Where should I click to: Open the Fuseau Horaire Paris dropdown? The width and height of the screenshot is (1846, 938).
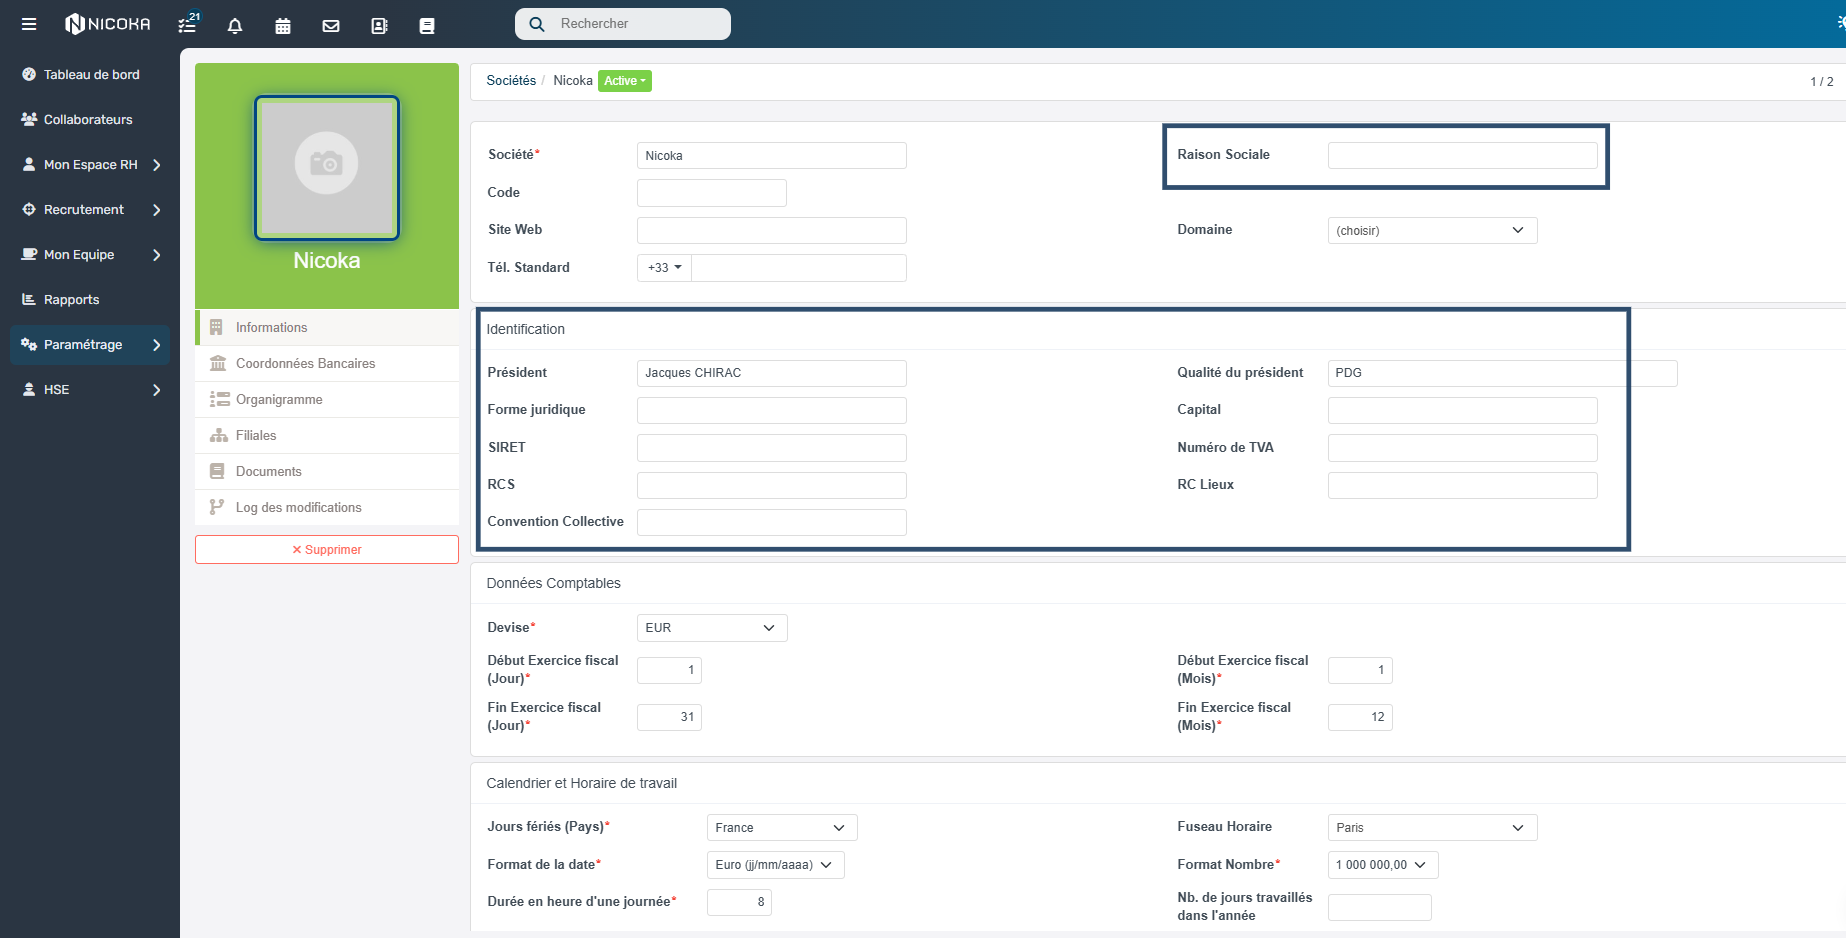pos(1432,827)
